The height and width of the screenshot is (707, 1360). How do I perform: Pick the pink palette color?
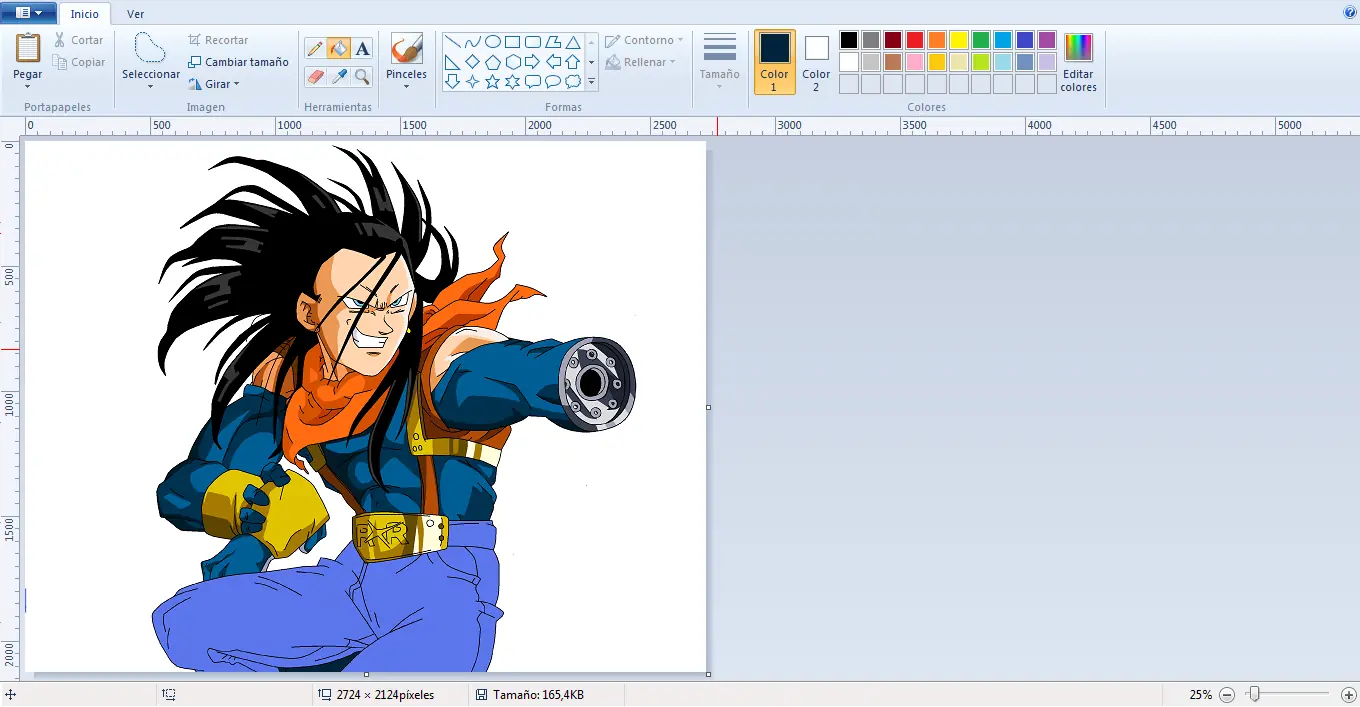click(x=915, y=62)
